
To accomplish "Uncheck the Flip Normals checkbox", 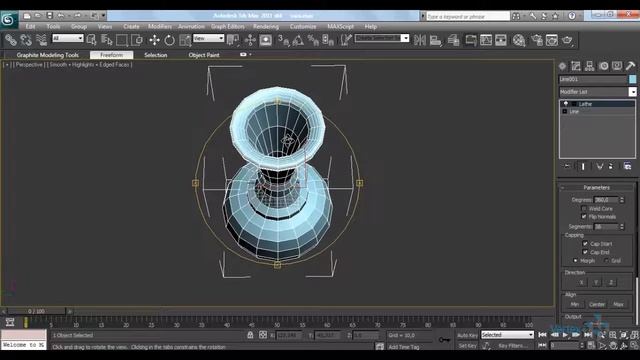I will 584,216.
